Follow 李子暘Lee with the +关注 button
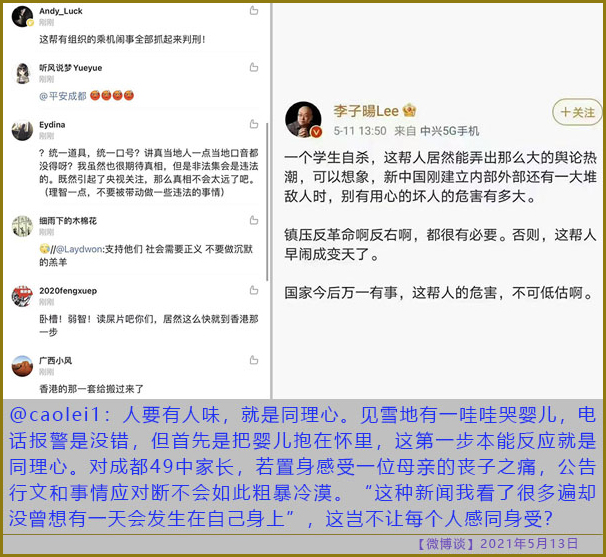The height and width of the screenshot is (557, 606). pyautogui.click(x=577, y=112)
